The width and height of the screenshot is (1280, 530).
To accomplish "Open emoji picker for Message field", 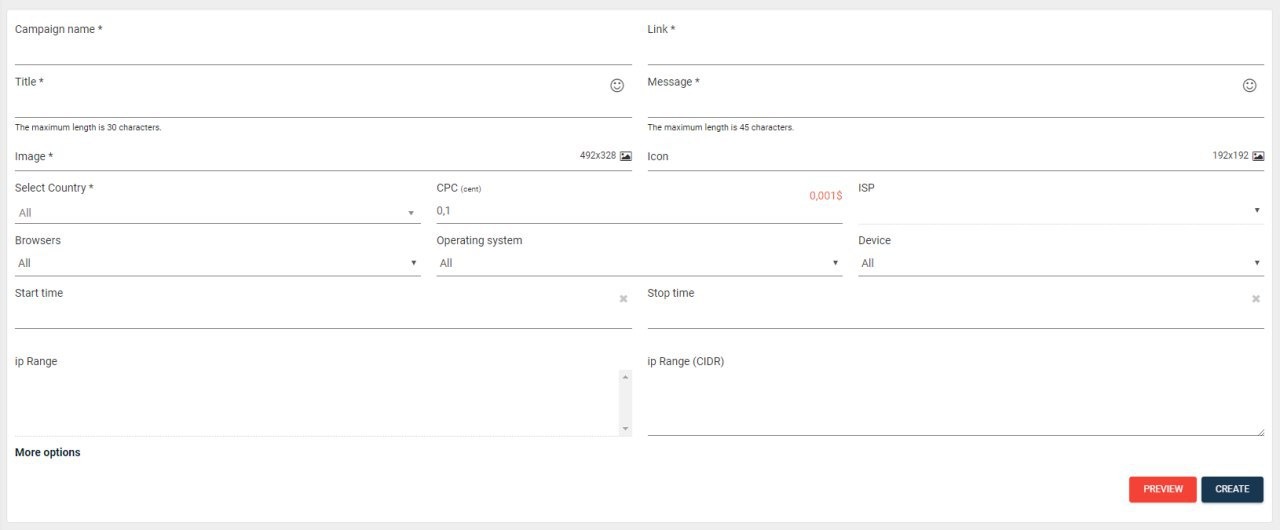I will 1249,86.
